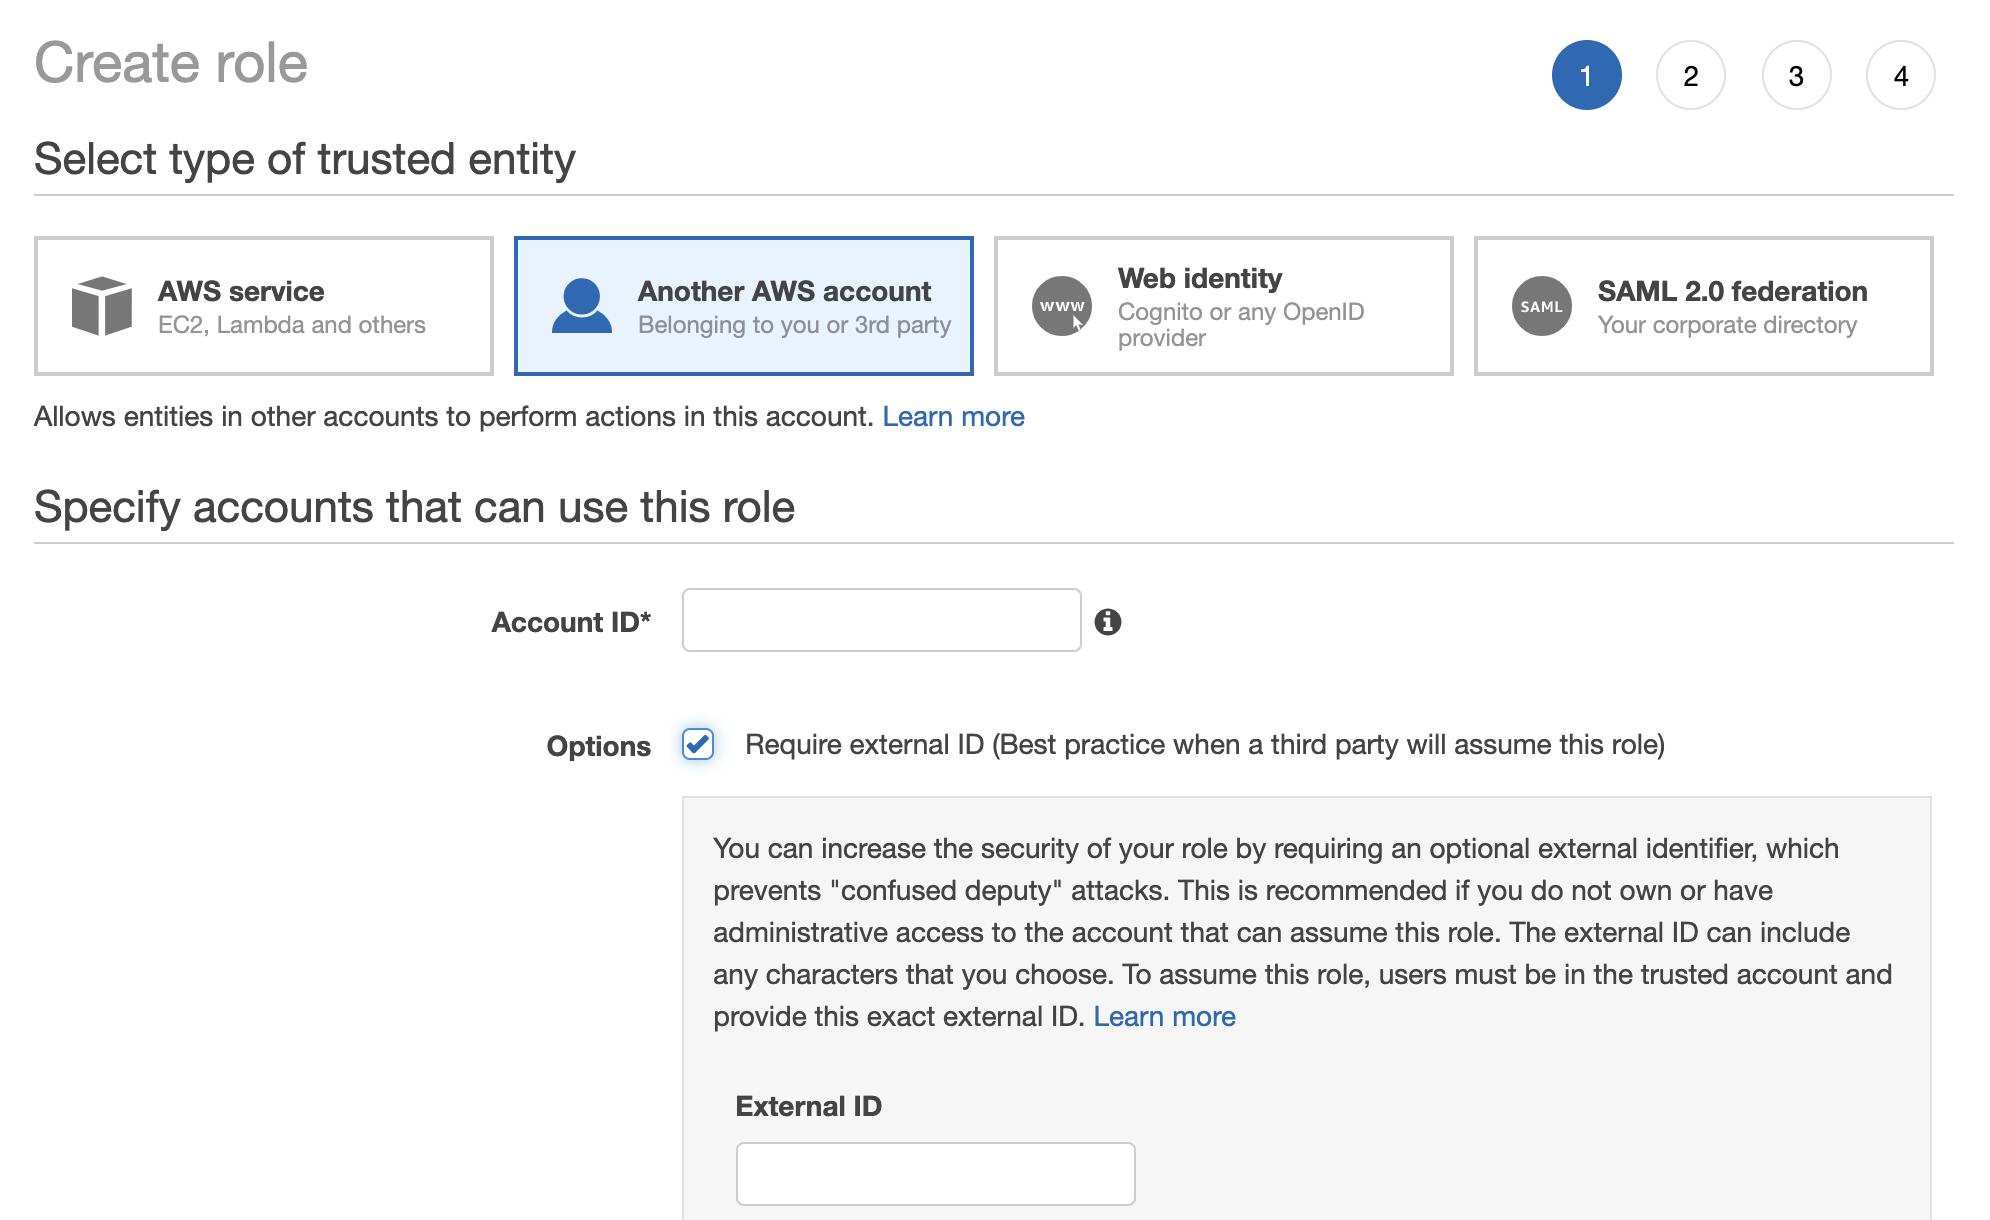The height and width of the screenshot is (1220, 1990).
Task: Click the 'Account ID*' label
Action: pyautogui.click(x=571, y=622)
